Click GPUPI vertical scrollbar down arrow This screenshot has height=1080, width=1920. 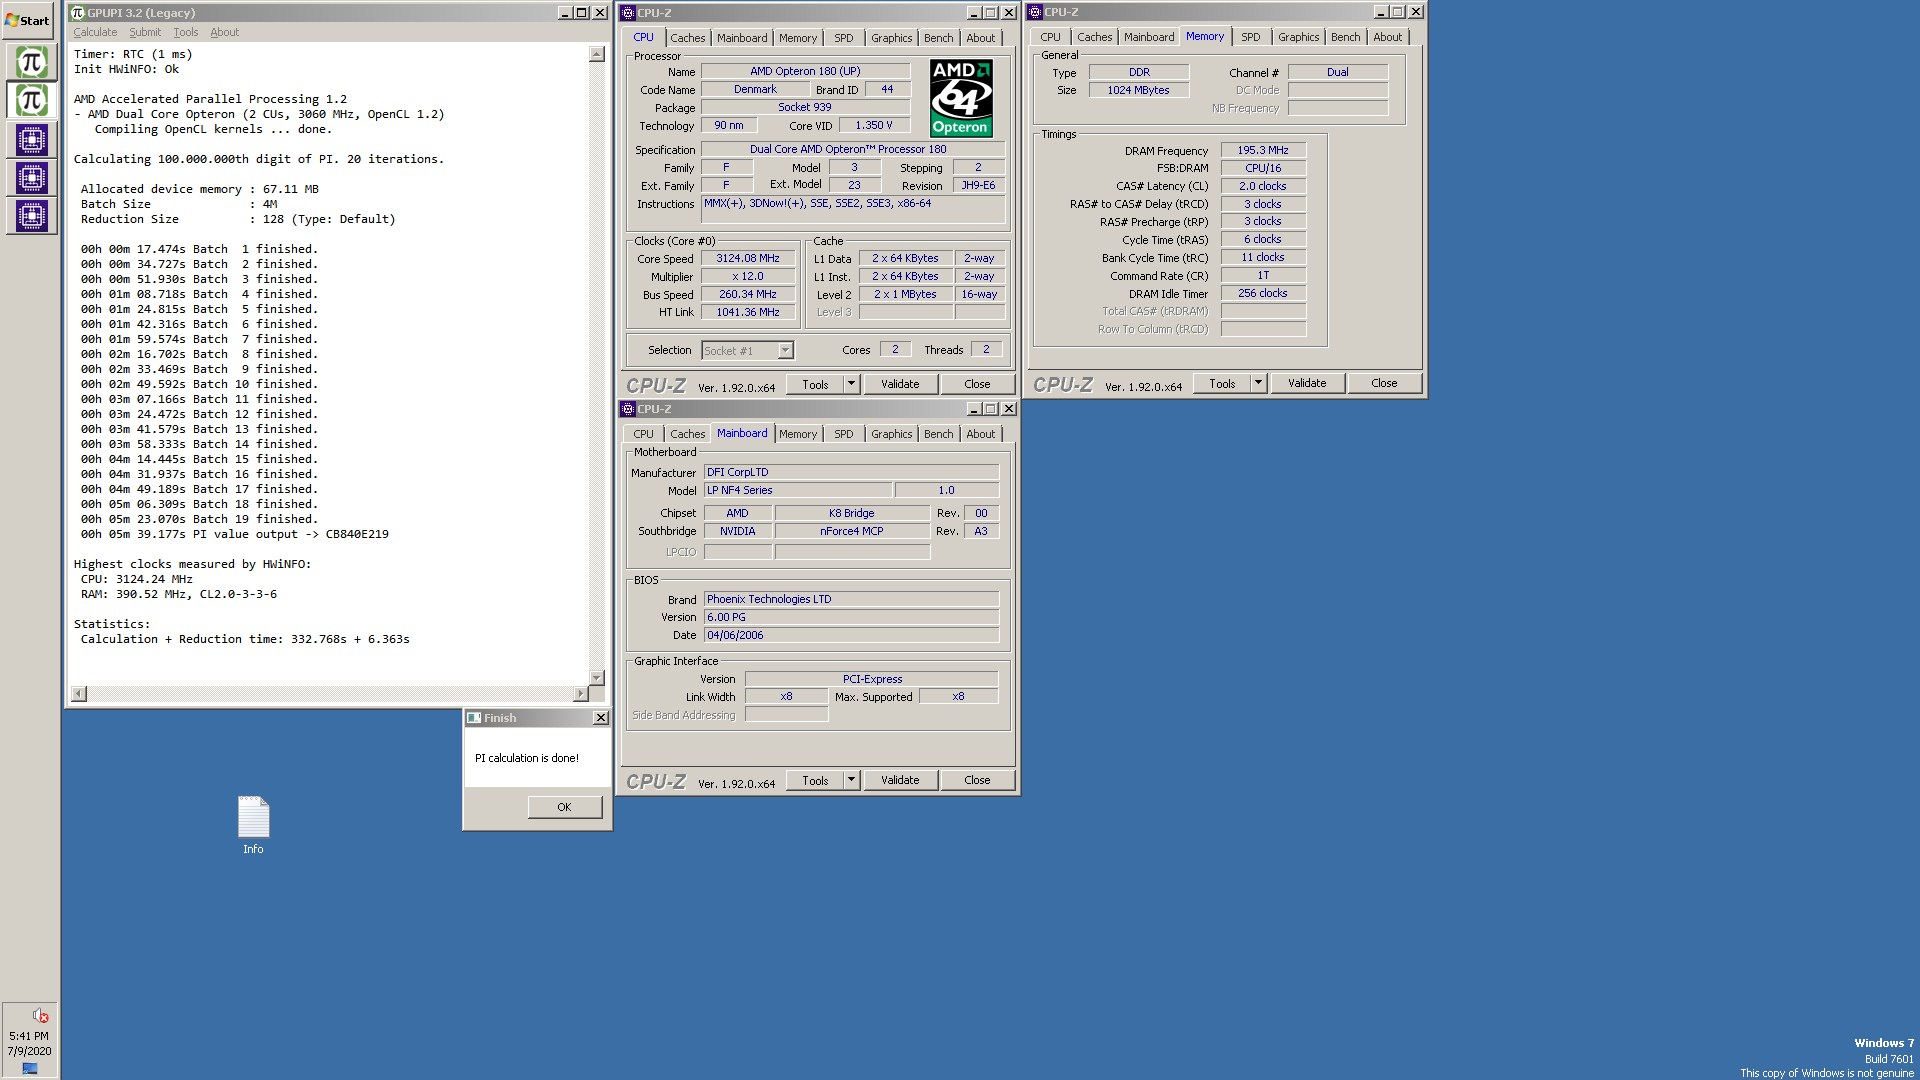597,678
